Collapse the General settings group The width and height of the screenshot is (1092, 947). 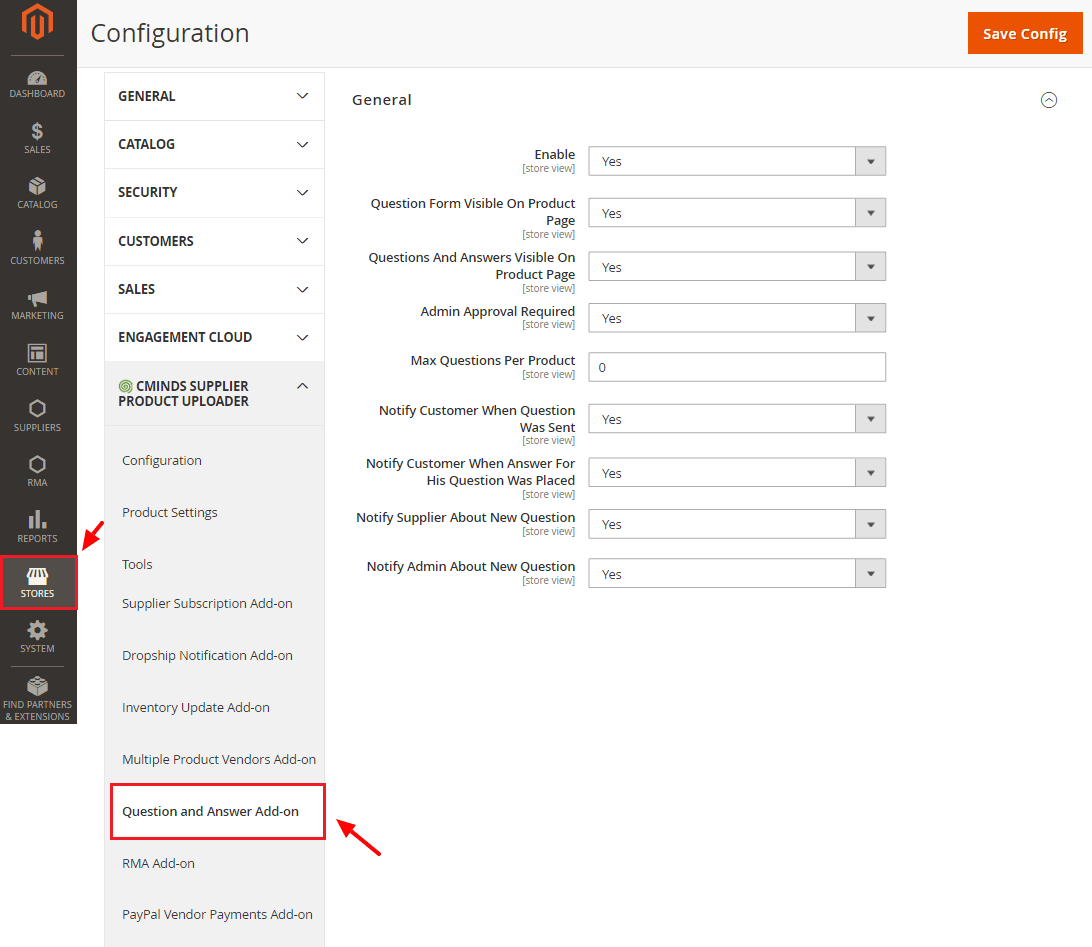[x=1048, y=100]
